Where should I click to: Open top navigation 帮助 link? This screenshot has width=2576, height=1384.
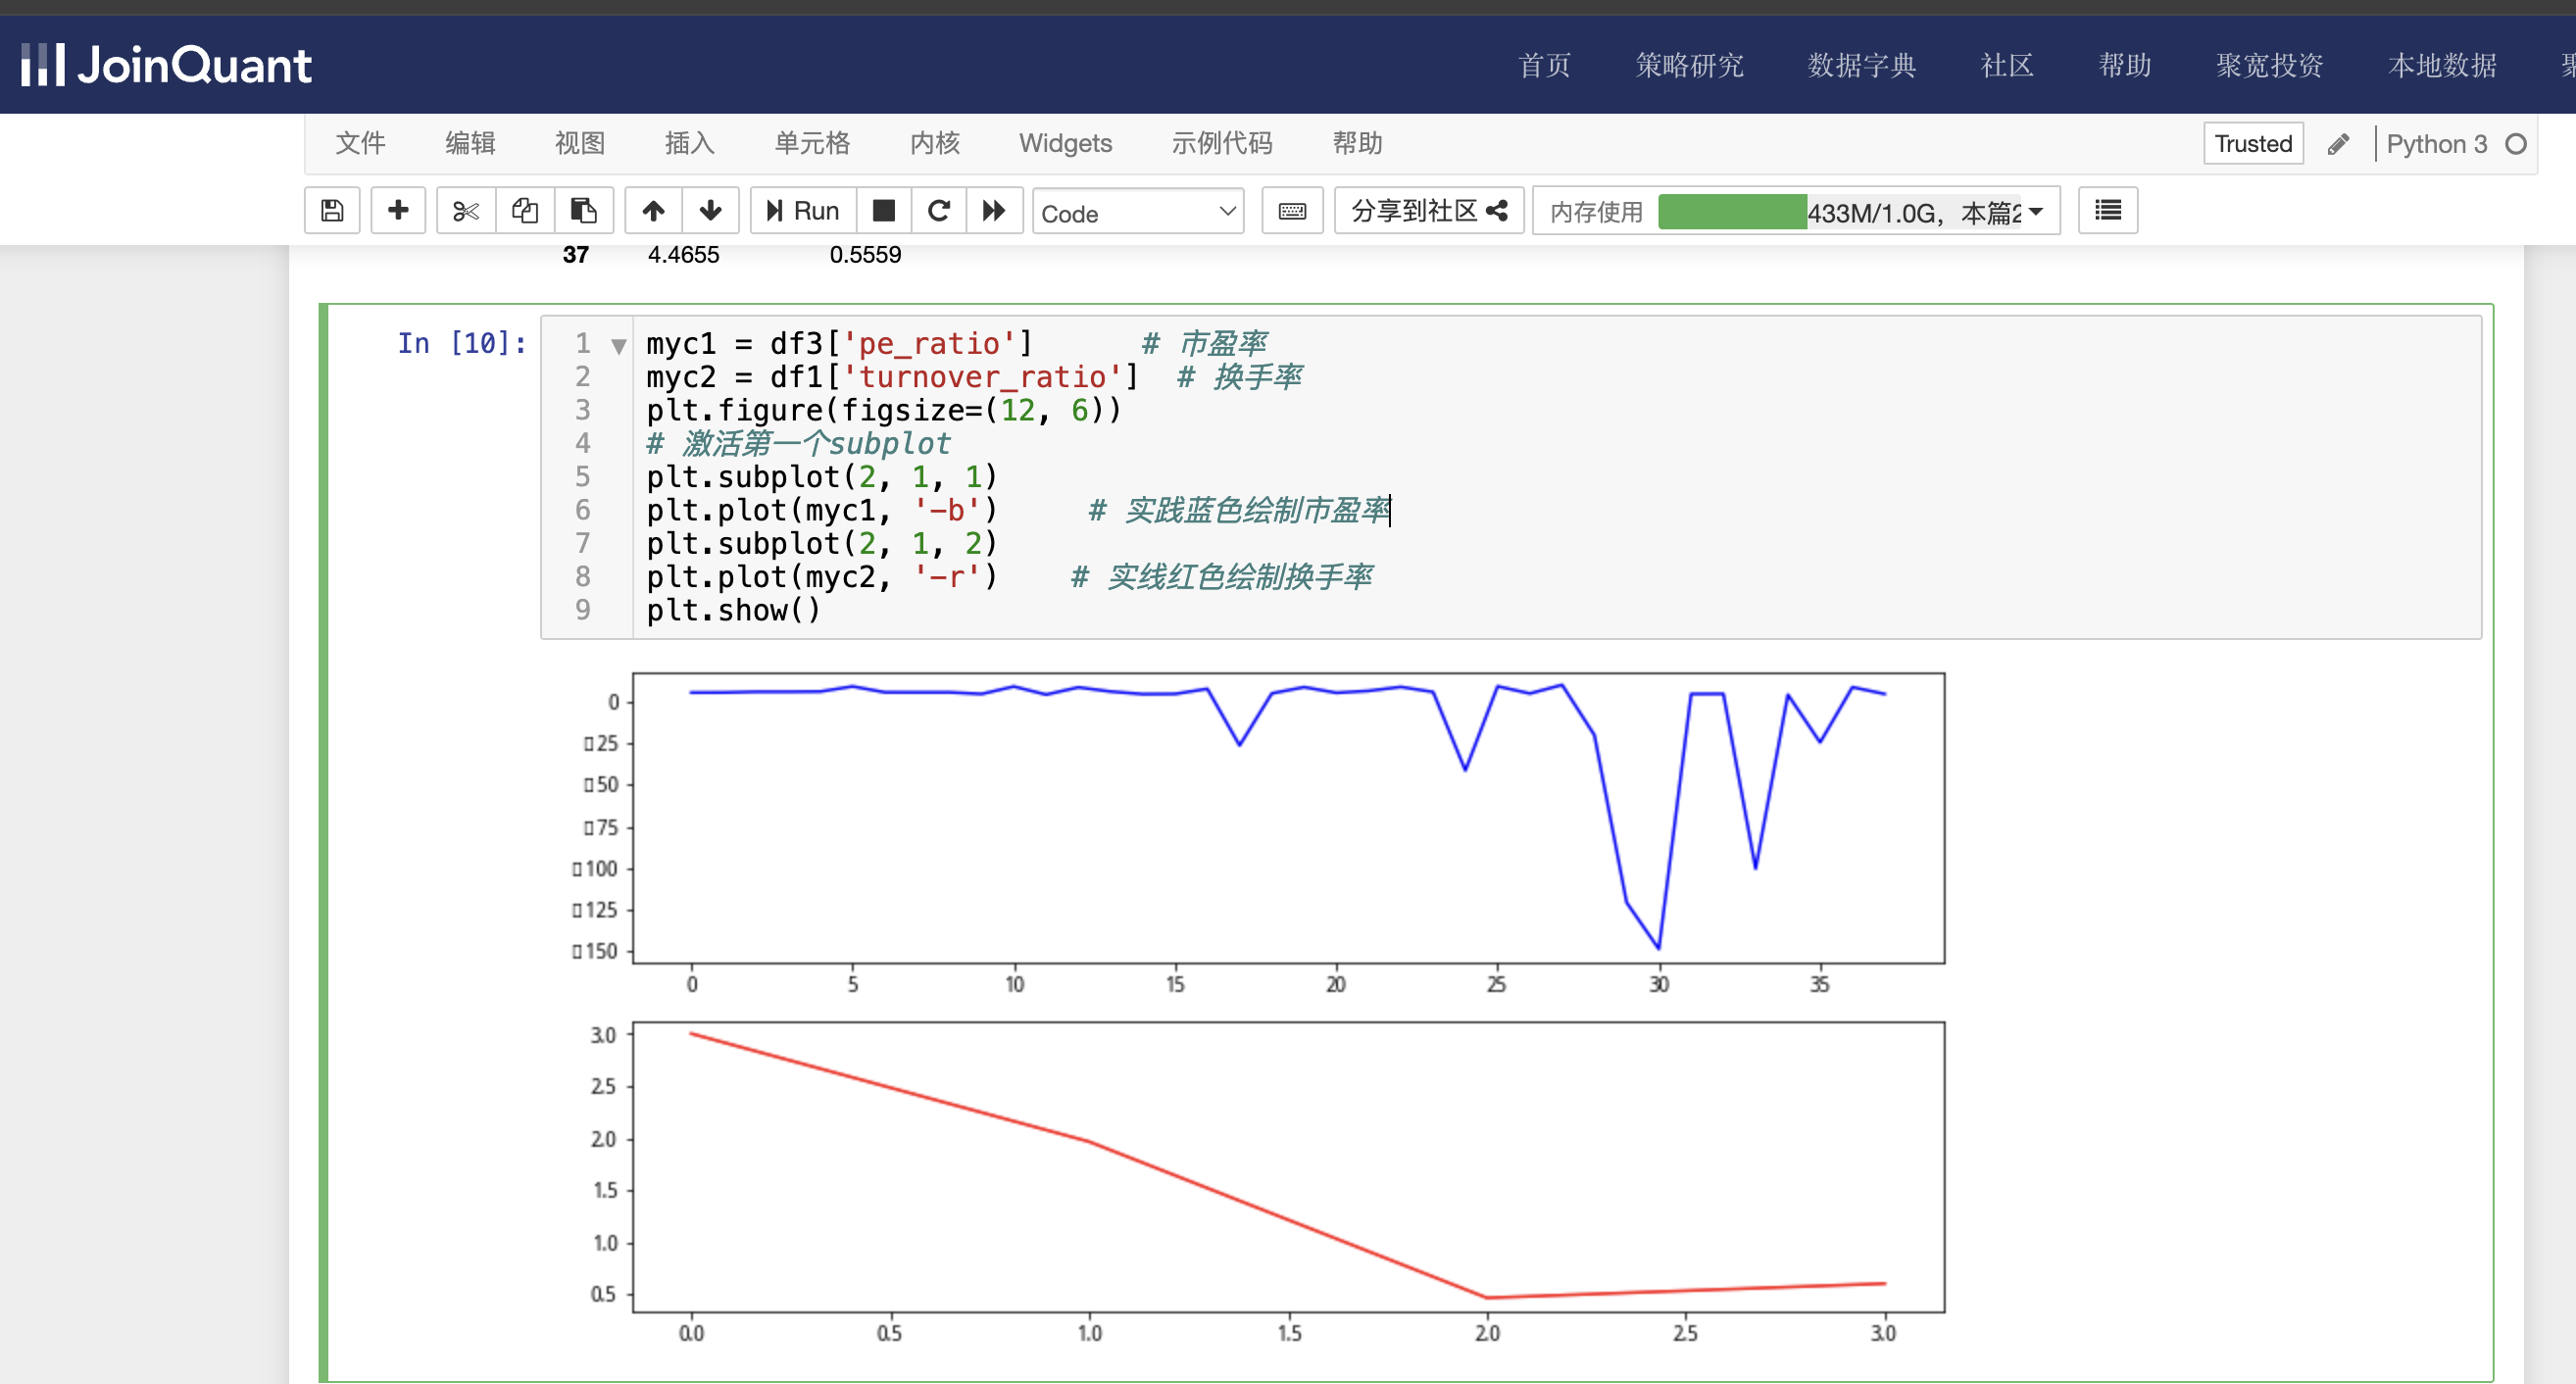click(2124, 65)
